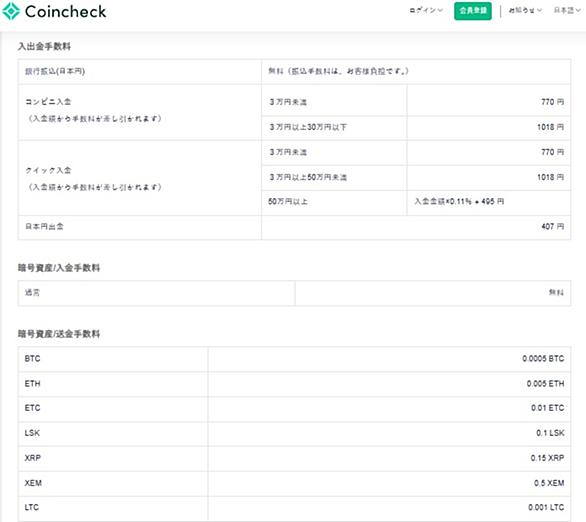The height and width of the screenshot is (522, 586).
Task: Click the 0.01 ETC fee value
Action: click(x=548, y=408)
